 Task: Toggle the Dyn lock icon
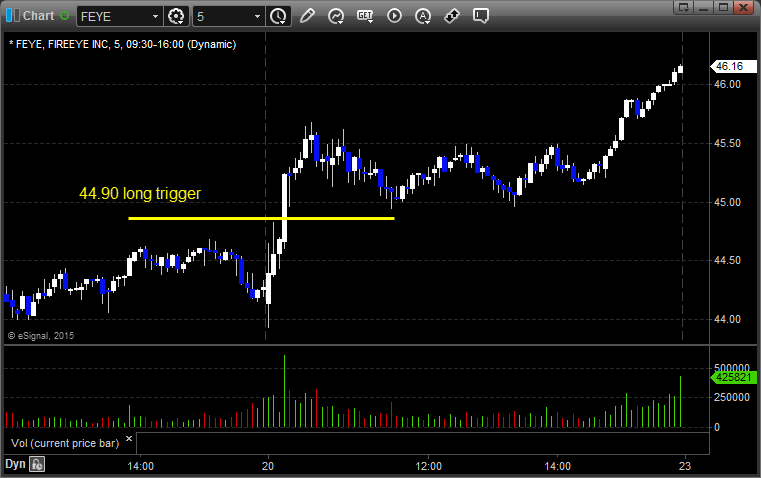pos(37,464)
